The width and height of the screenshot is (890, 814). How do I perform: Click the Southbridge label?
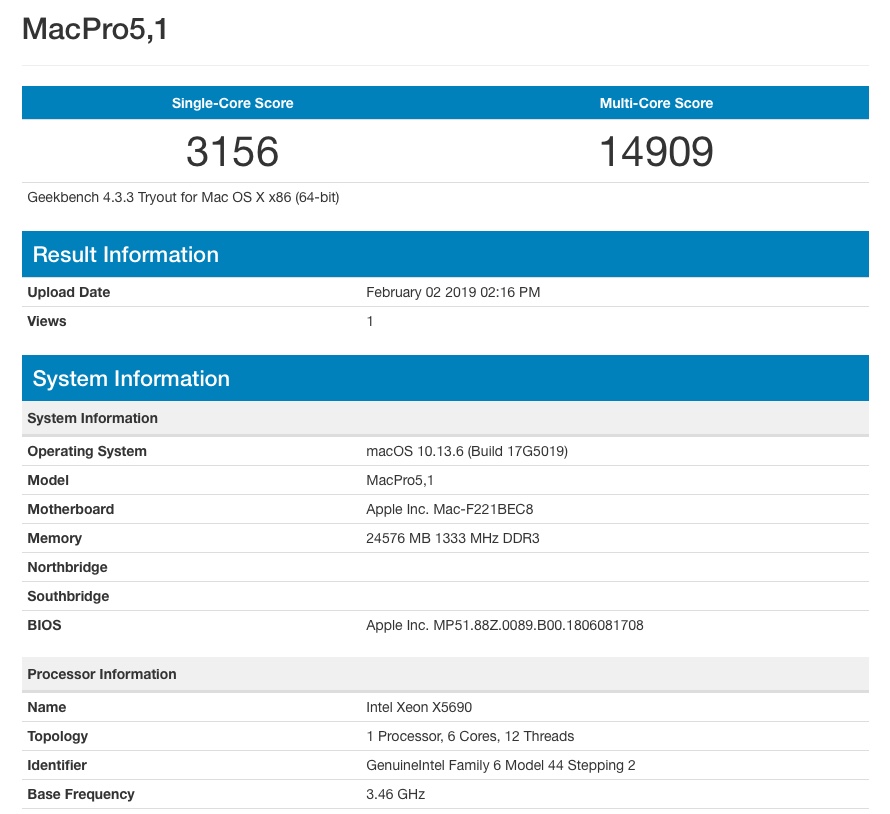click(68, 596)
